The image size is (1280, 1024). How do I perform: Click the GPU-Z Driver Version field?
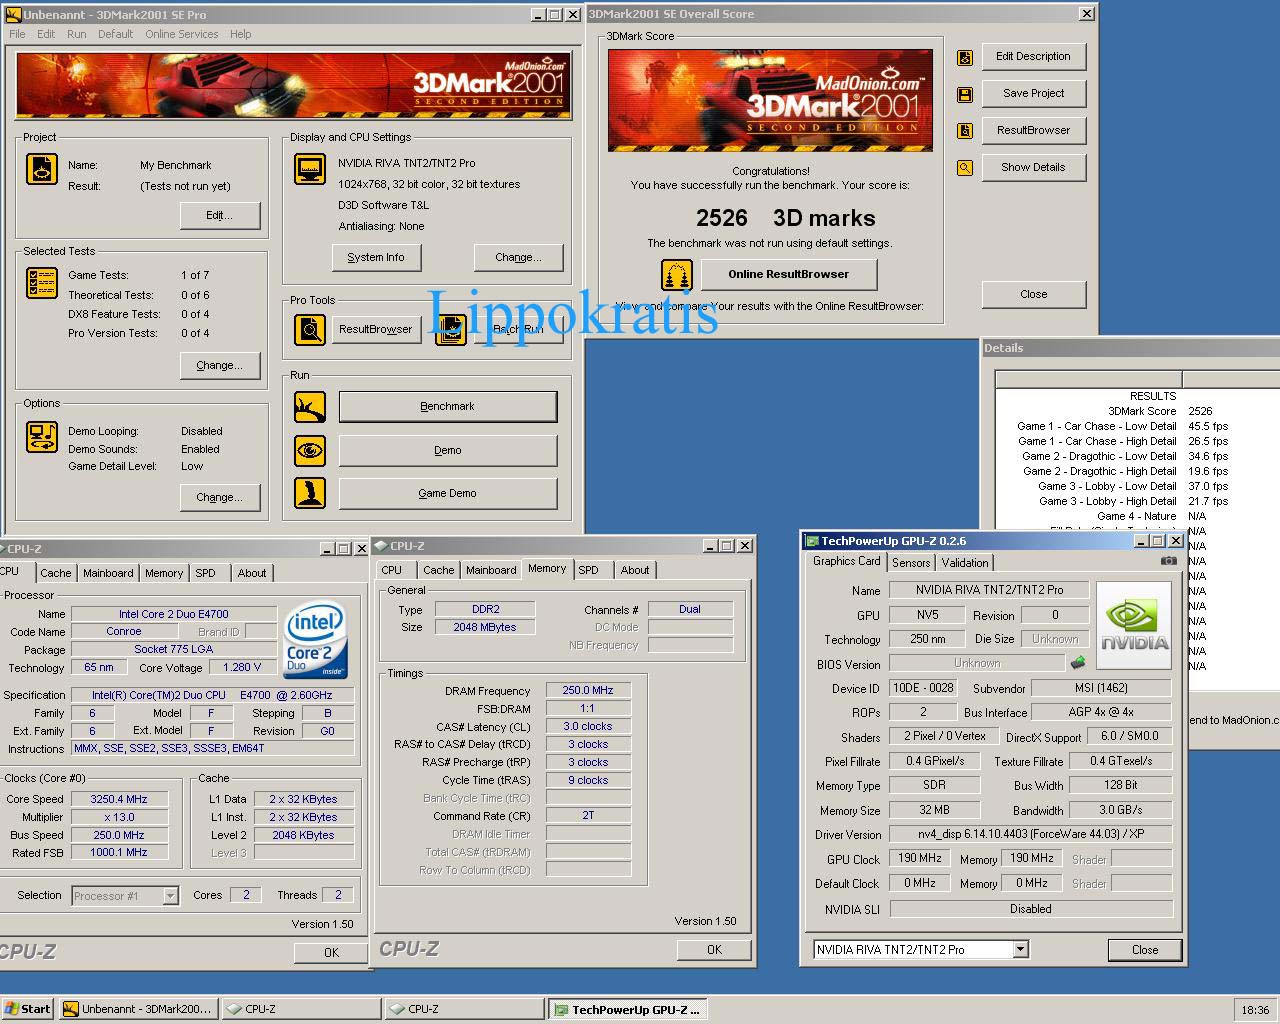(1030, 834)
